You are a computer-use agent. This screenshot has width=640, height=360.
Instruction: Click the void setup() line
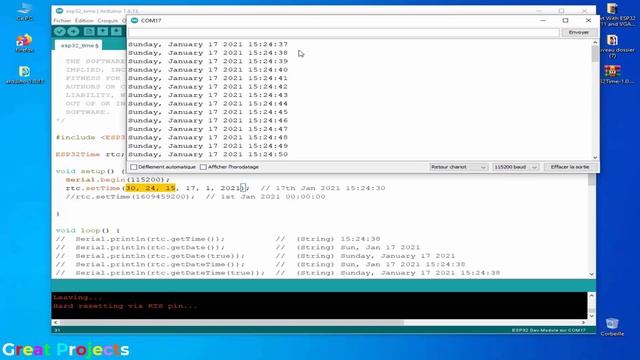[91, 171]
